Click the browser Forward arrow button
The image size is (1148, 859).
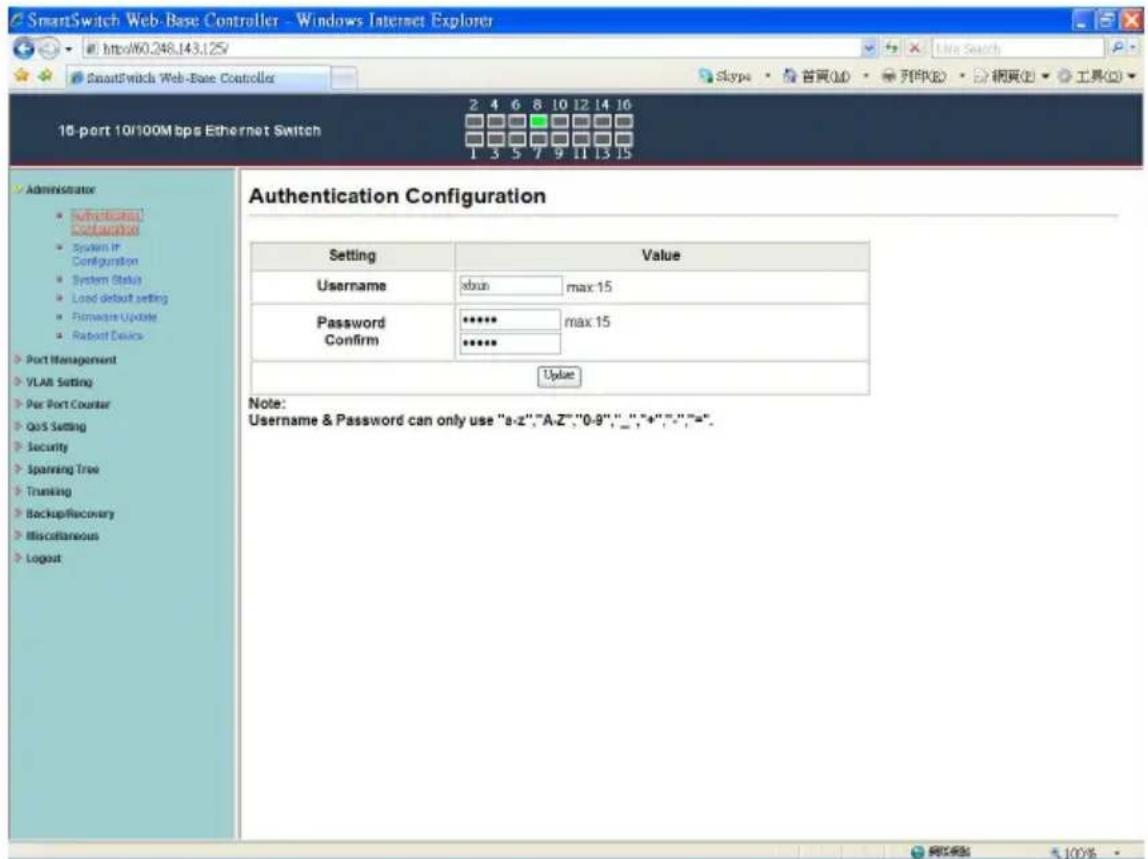(x=48, y=49)
